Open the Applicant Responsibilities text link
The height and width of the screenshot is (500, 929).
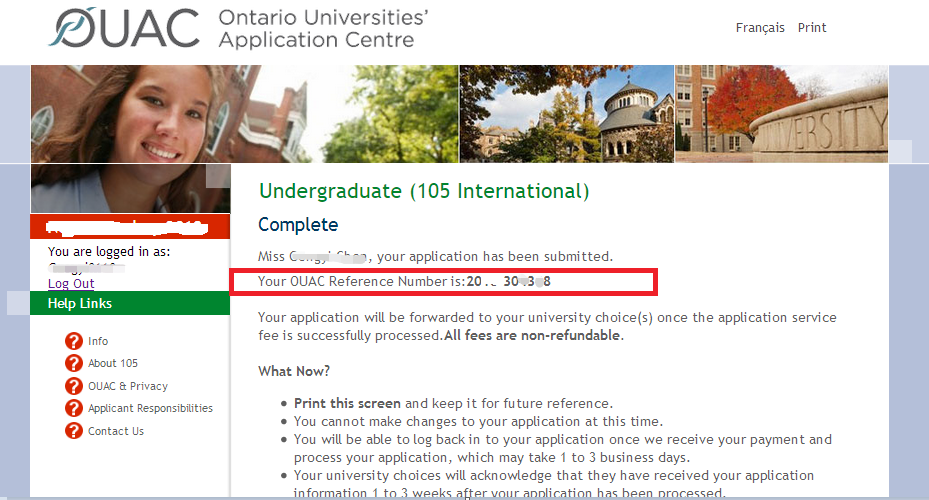(150, 408)
